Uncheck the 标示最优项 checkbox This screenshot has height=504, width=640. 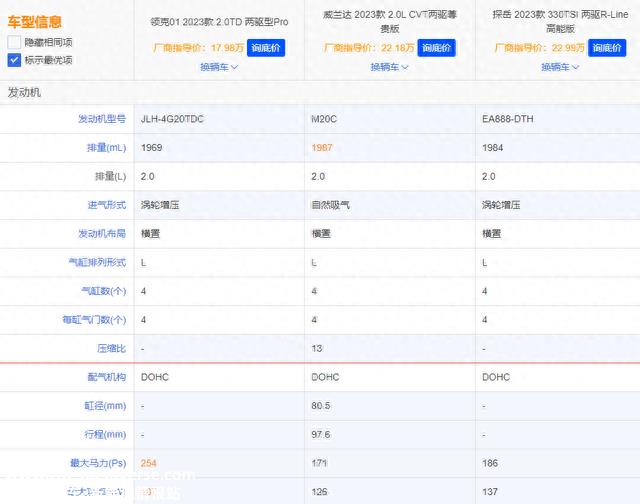click(x=14, y=60)
